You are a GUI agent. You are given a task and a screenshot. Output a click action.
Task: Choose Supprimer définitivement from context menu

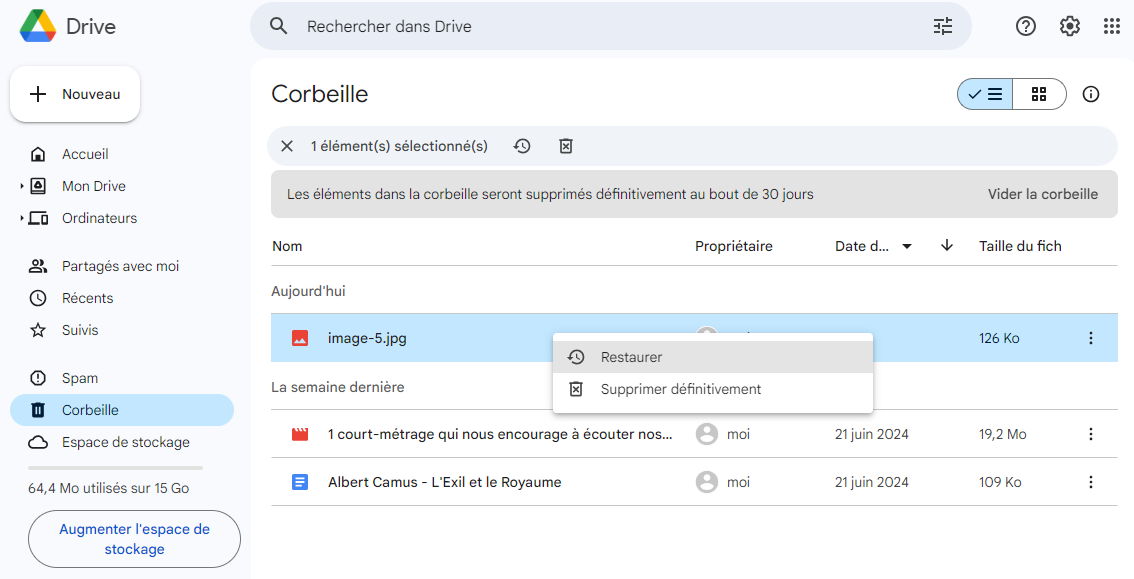pos(680,389)
